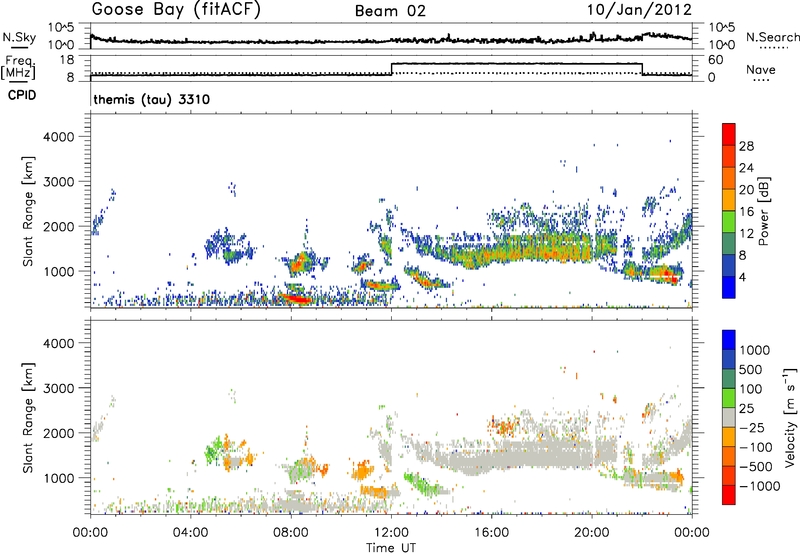Image resolution: width=800 pixels, height=554 pixels.
Task: Click the -100 velocity colorbar label
Action: tap(755, 447)
